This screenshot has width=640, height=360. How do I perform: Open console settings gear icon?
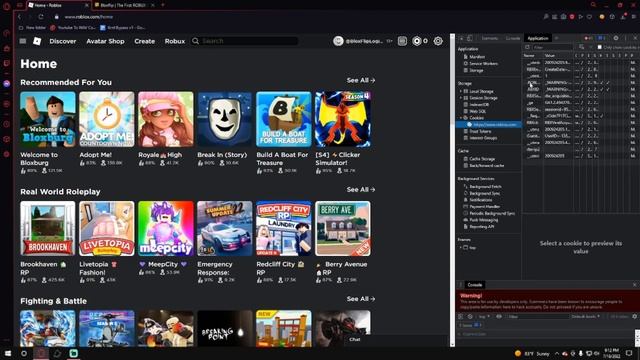634,316
